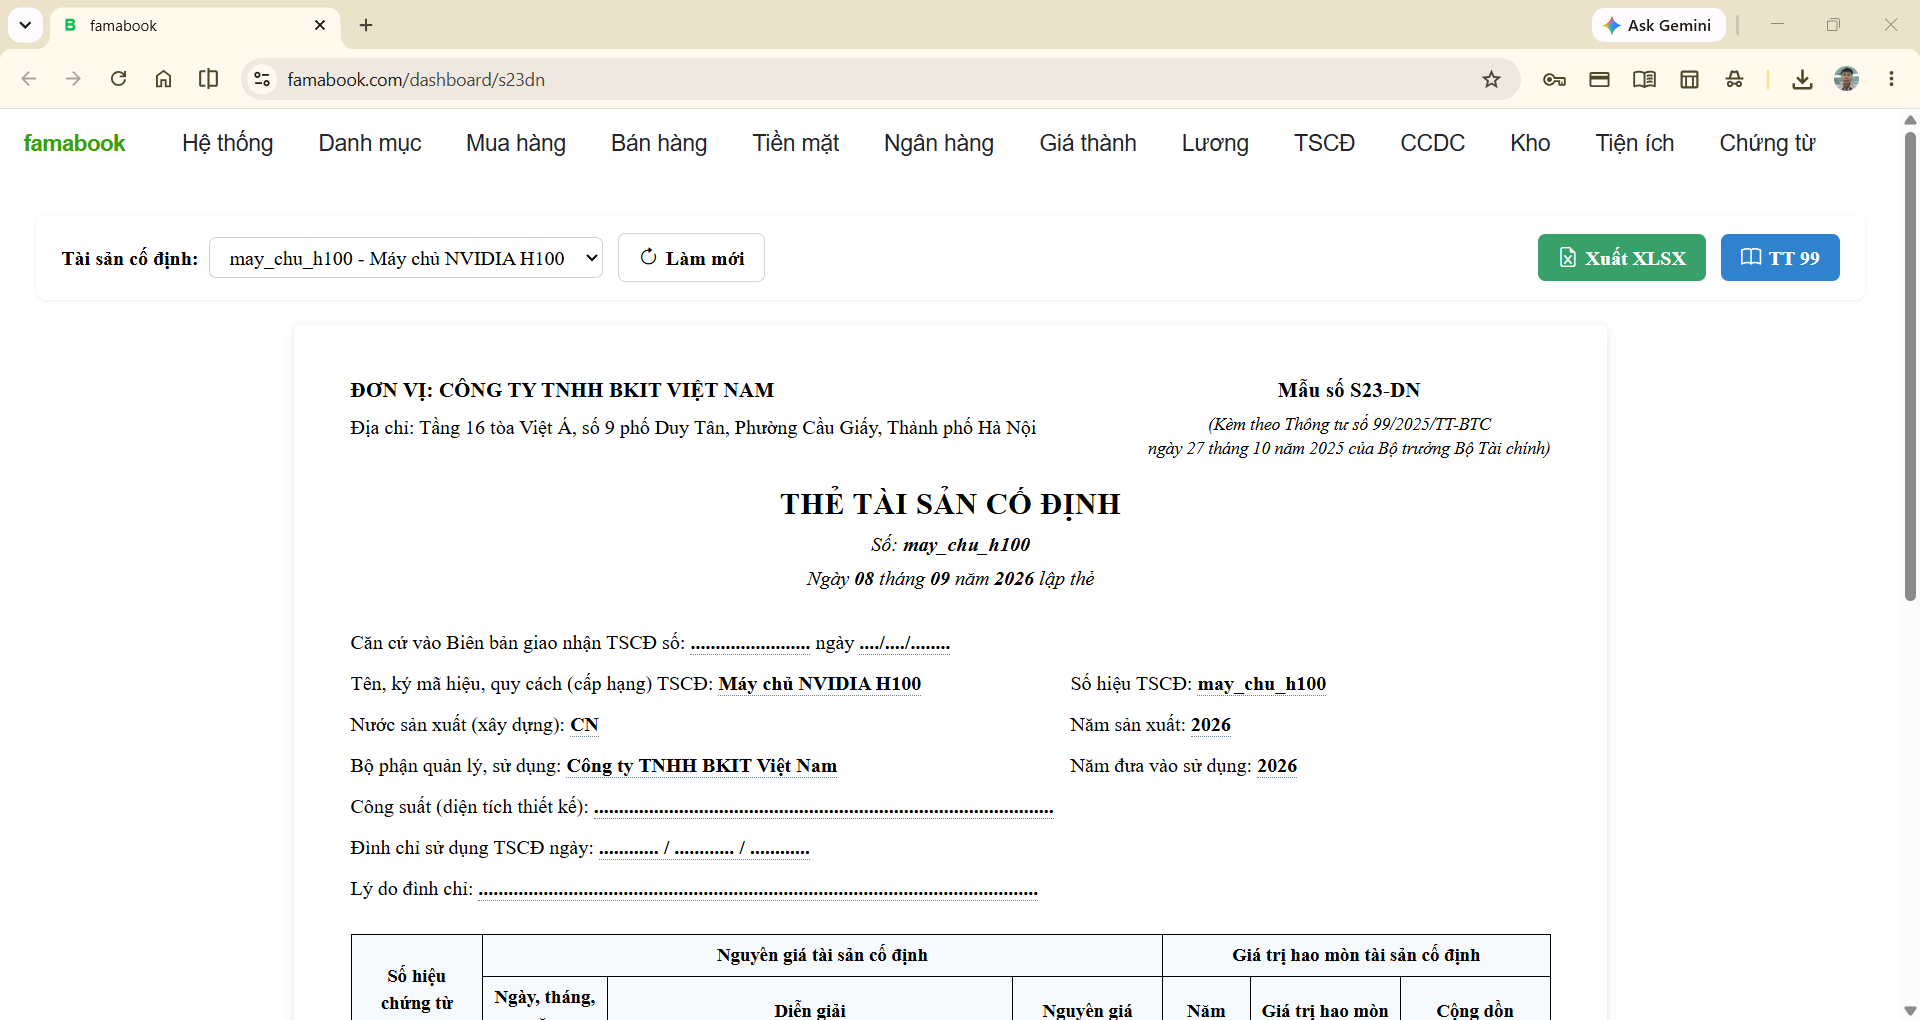
Task: Open a new browser tab
Action: click(366, 25)
